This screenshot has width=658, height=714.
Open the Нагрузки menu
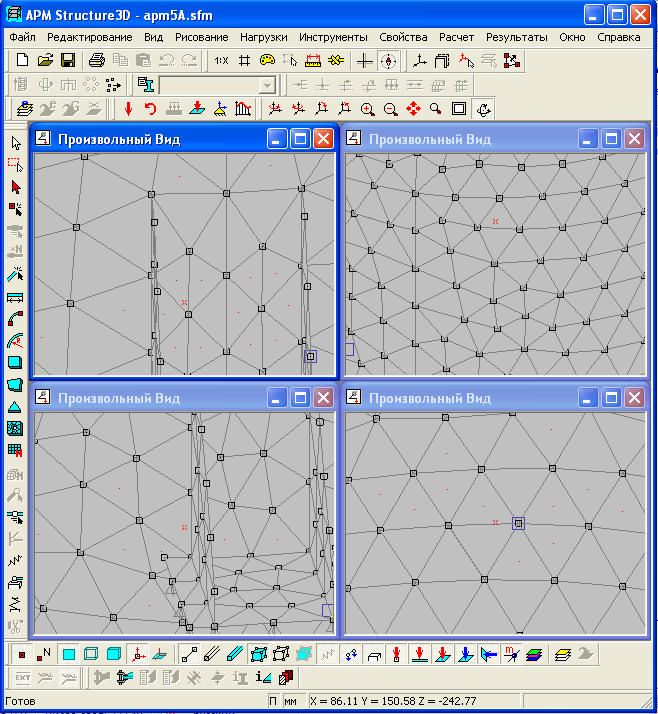pyautogui.click(x=263, y=37)
